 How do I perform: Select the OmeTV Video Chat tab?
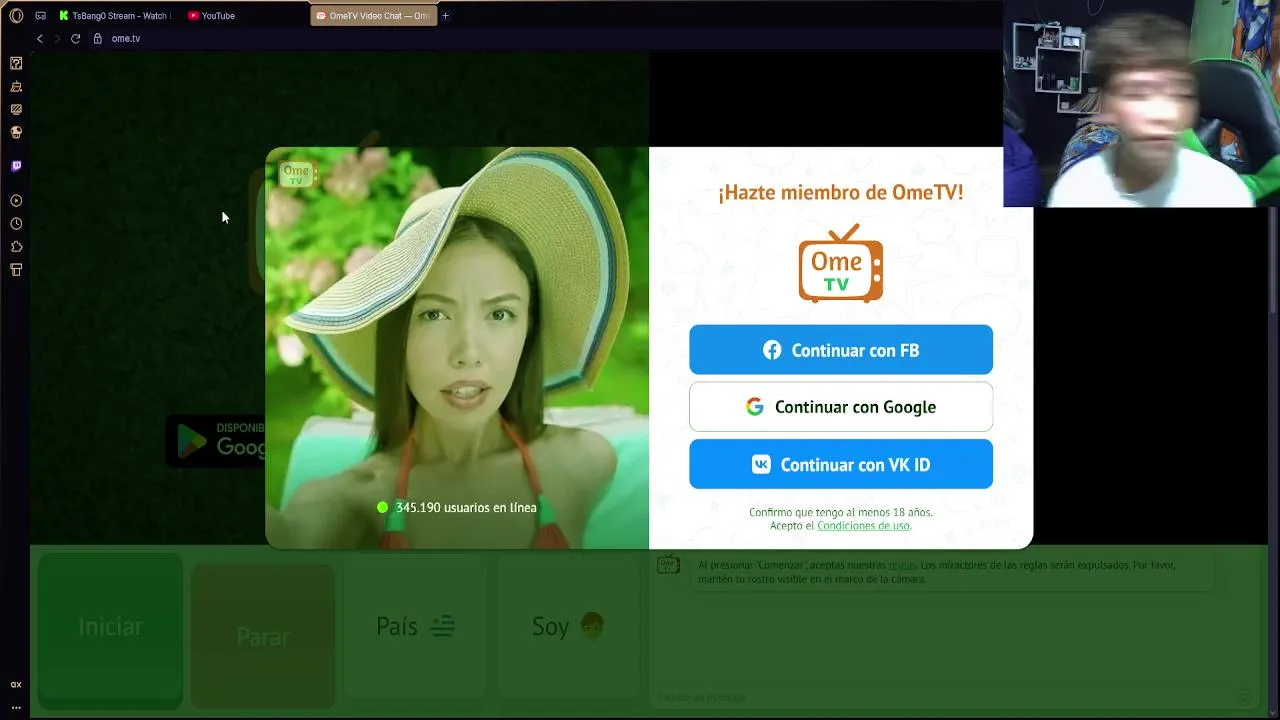(373, 16)
